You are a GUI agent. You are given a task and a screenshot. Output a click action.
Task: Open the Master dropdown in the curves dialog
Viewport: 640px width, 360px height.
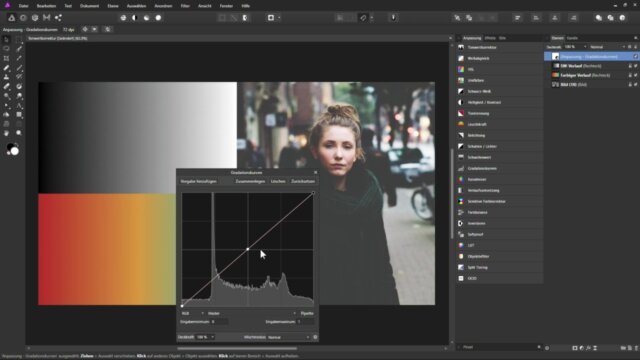[x=252, y=313]
